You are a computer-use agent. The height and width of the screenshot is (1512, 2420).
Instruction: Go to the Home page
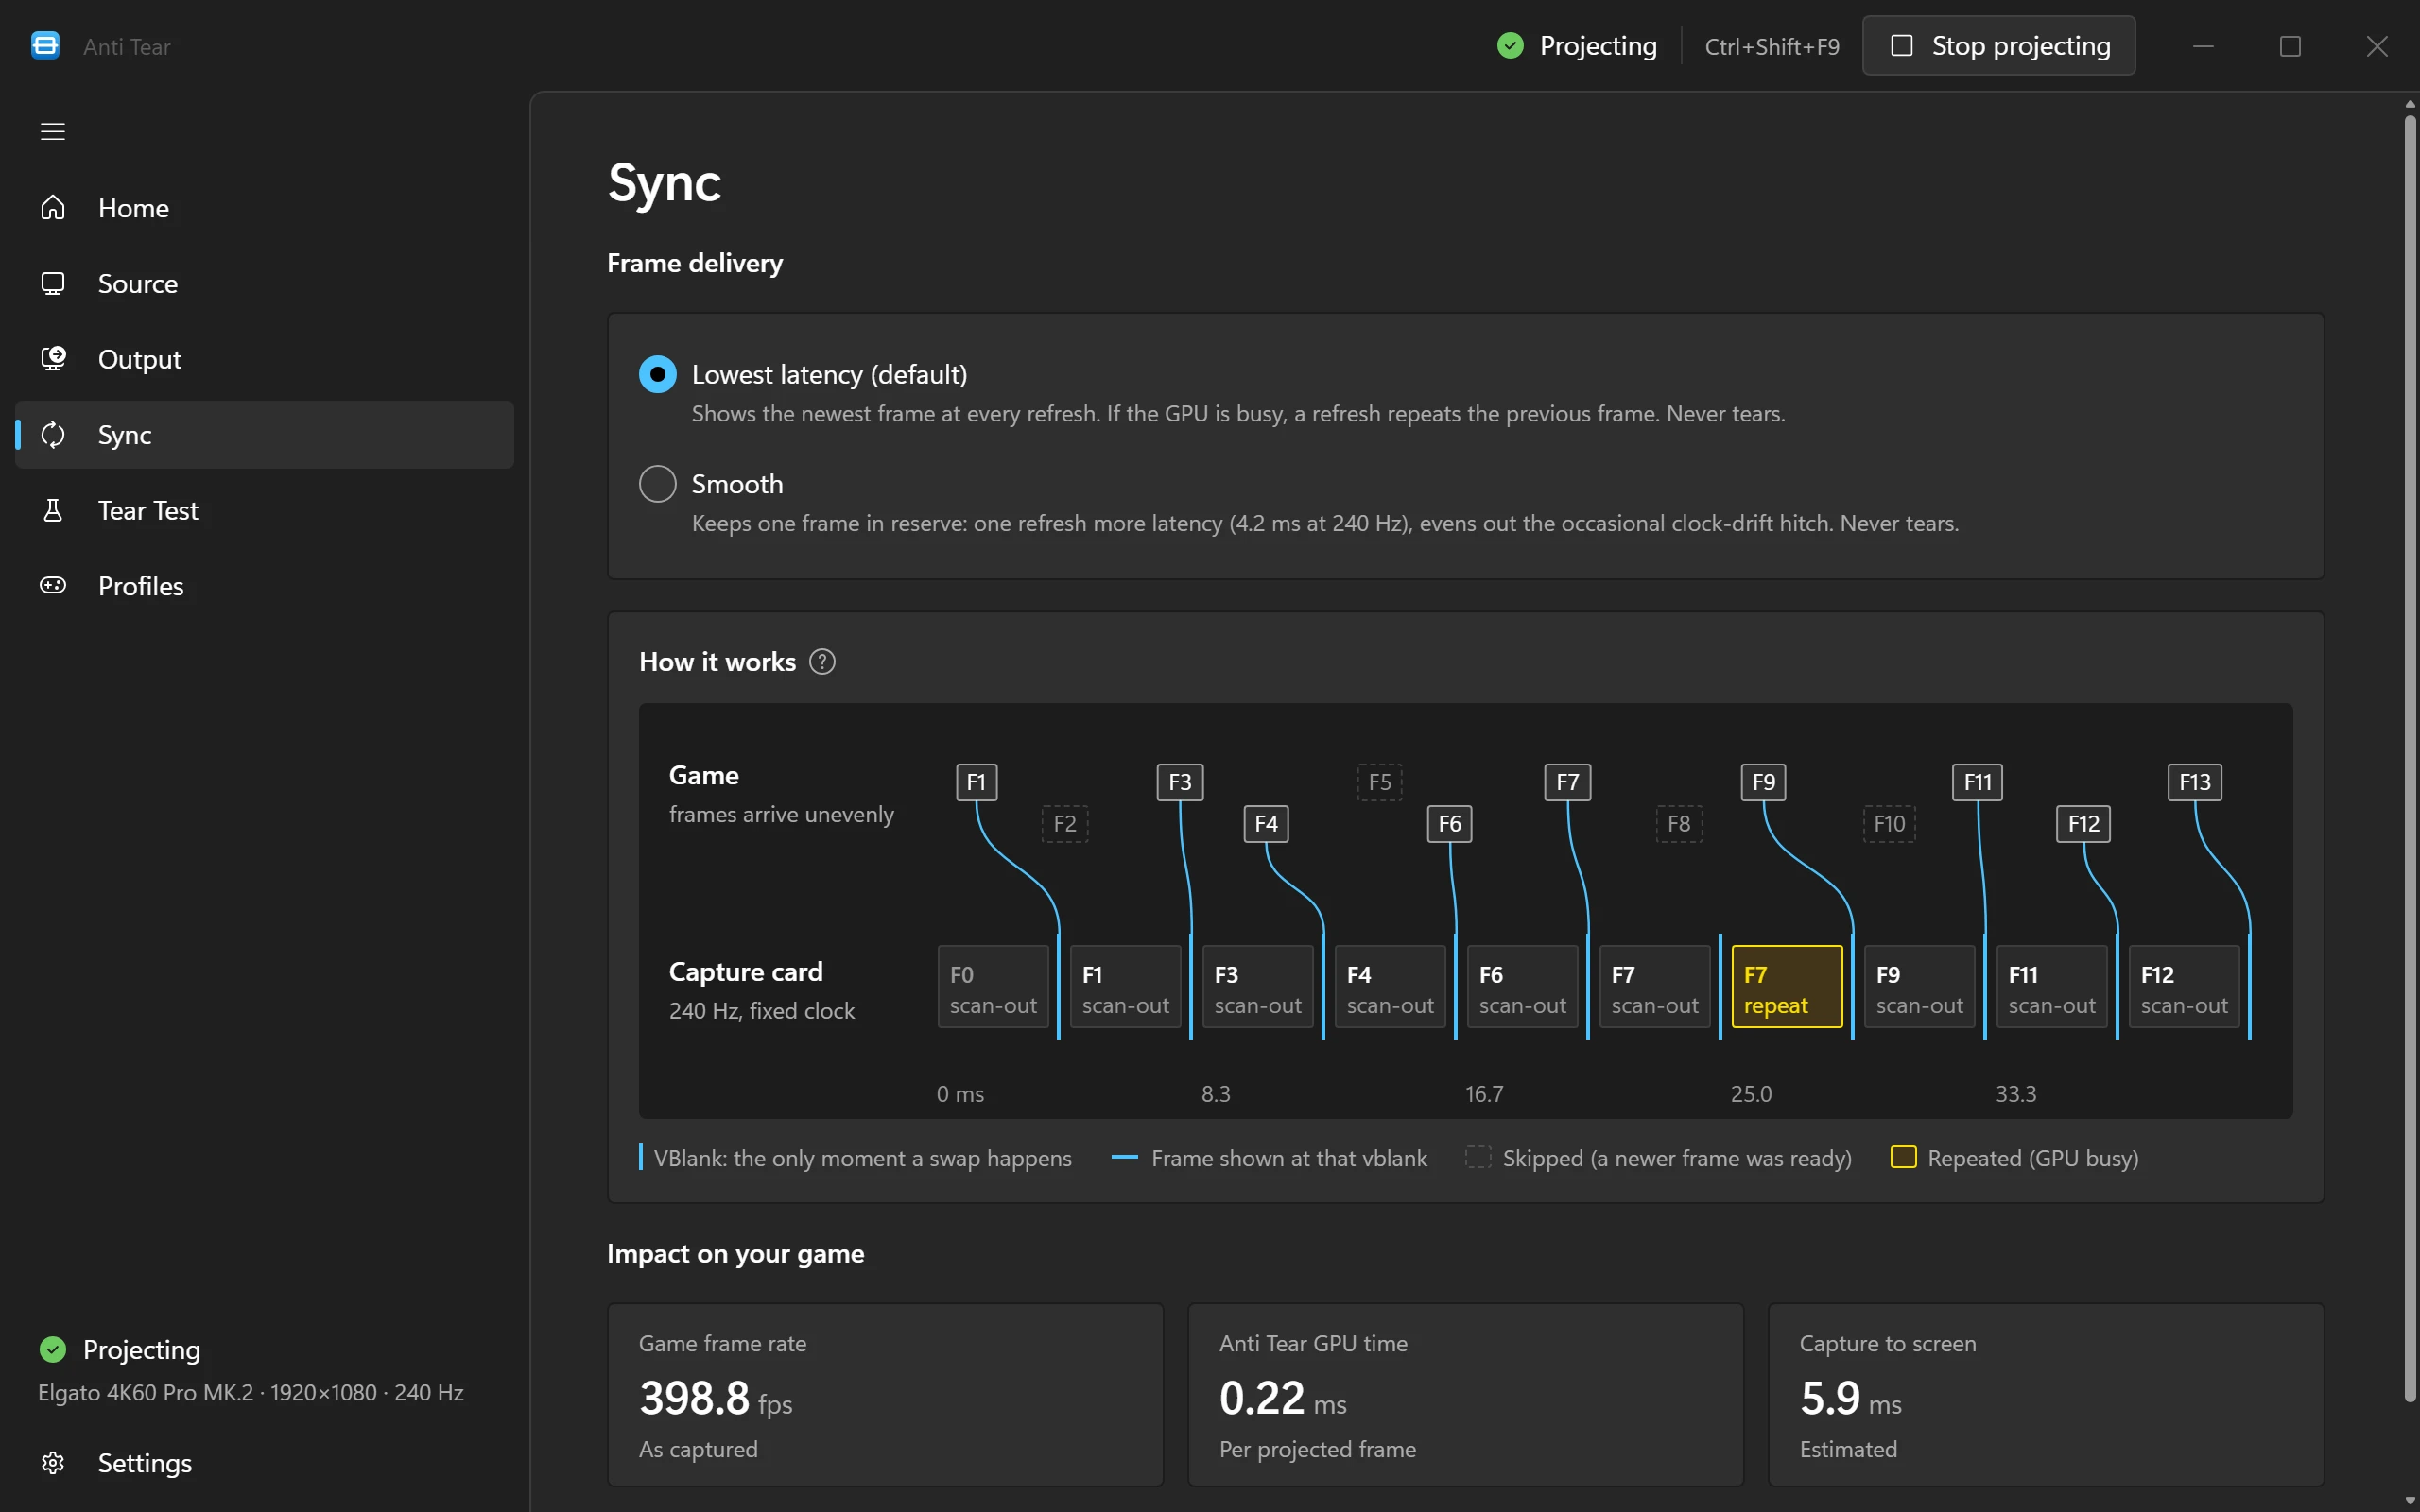[x=265, y=207]
